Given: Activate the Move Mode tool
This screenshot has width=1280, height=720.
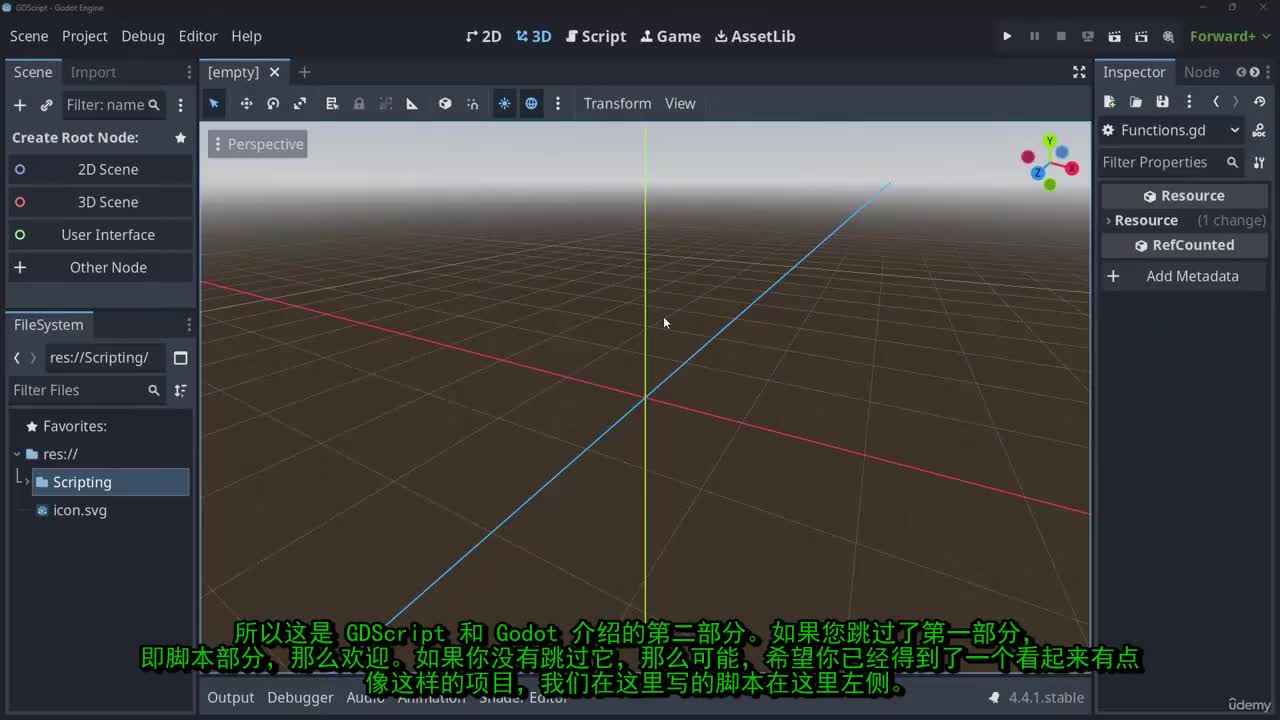Looking at the screenshot, I should tap(246, 103).
